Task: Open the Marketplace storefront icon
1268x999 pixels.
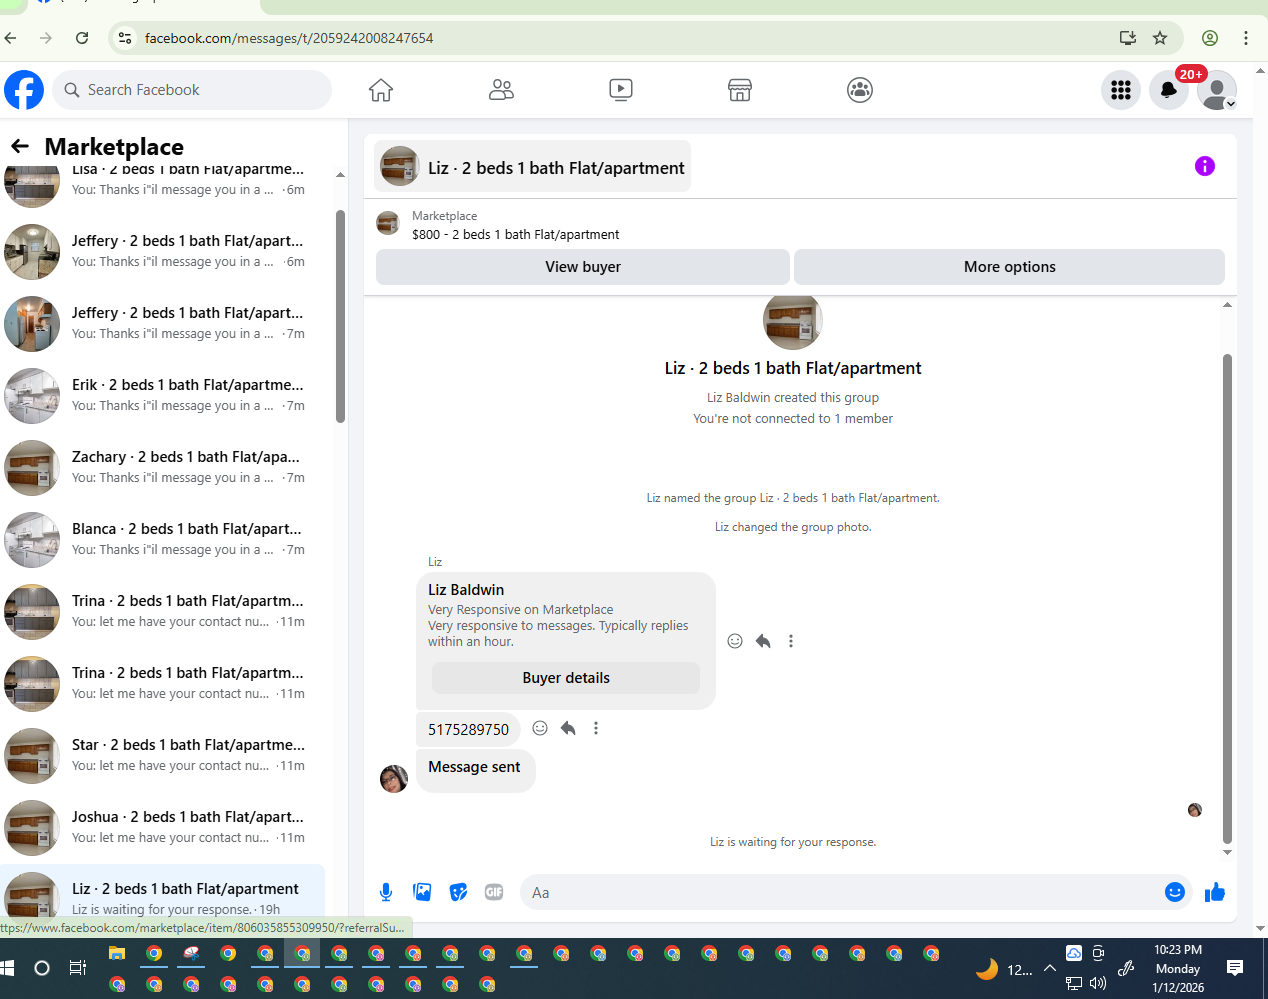Action: coord(740,90)
